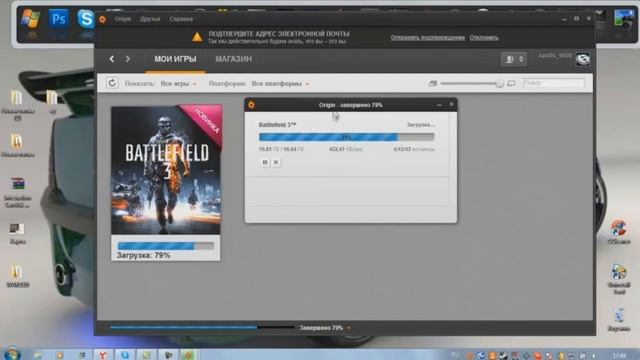Select the Battlefield 3 game cover
This screenshot has height=360, width=640.
166,170
